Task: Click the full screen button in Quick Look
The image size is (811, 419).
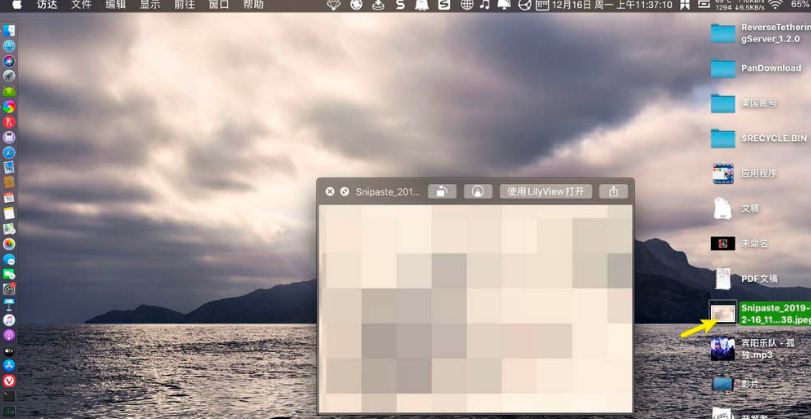Action: click(x=344, y=192)
